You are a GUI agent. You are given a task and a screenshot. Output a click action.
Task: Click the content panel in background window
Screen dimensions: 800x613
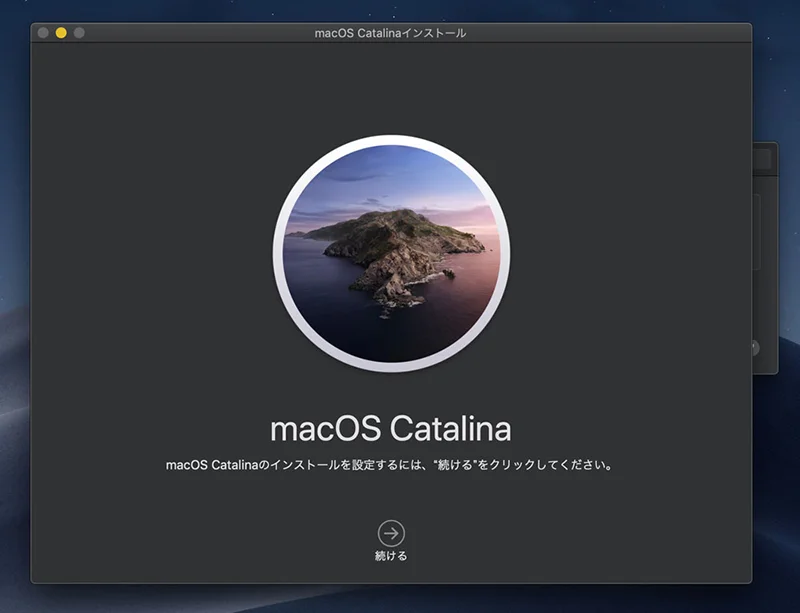[760, 232]
